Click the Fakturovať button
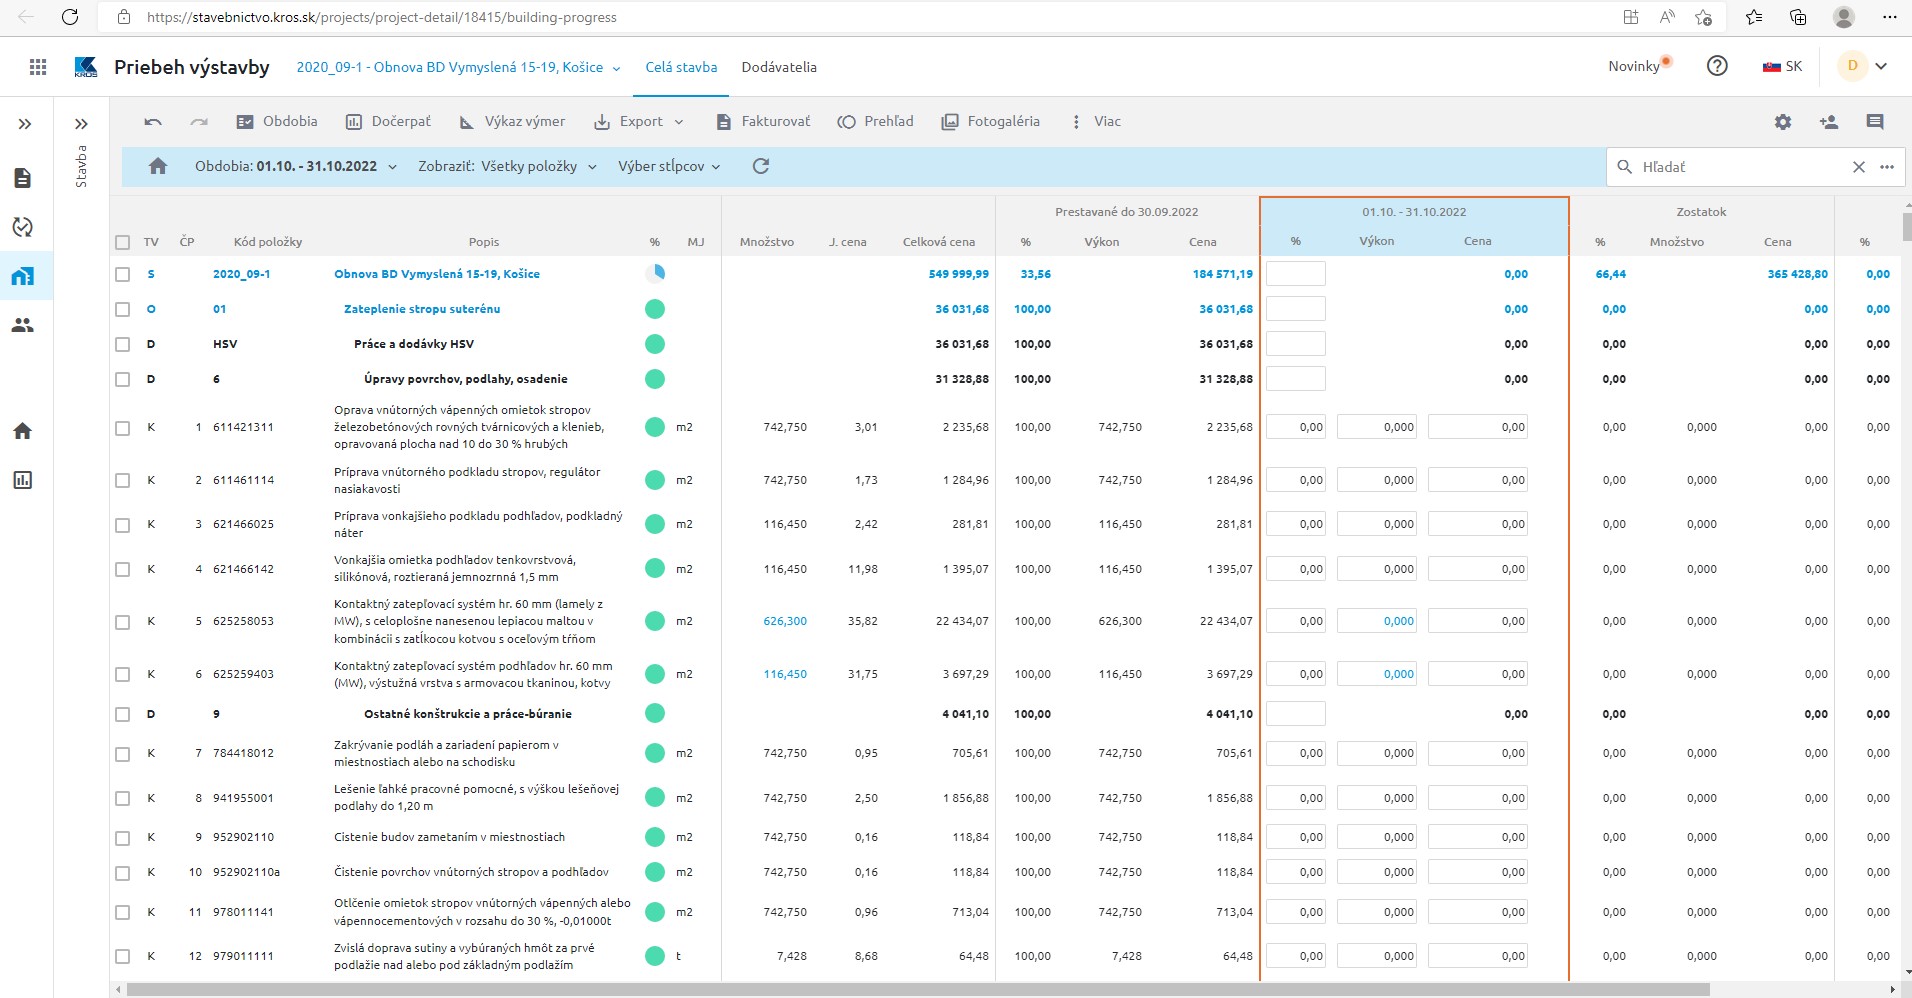The width and height of the screenshot is (1912, 998). click(x=764, y=122)
